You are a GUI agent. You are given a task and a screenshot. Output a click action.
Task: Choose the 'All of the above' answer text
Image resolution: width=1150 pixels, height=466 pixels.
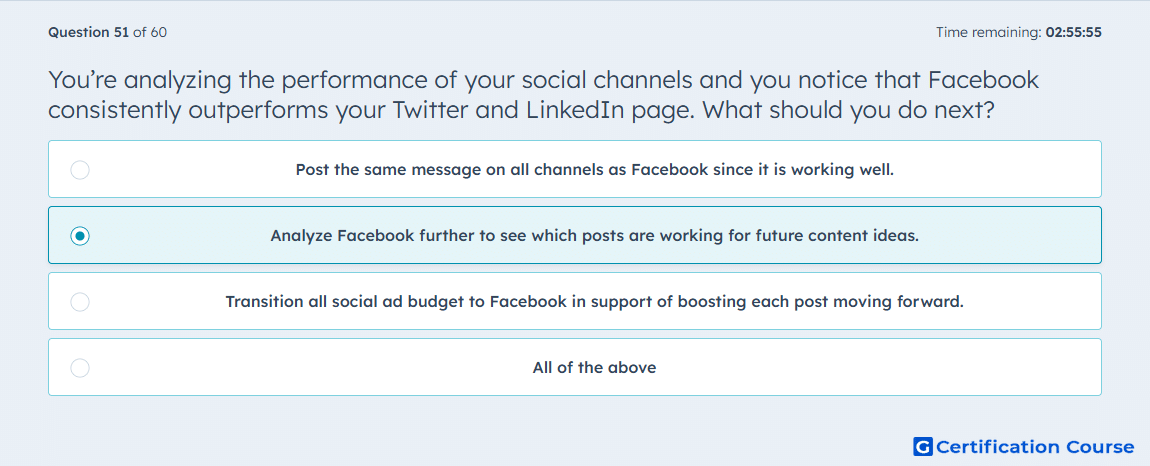tap(595, 368)
